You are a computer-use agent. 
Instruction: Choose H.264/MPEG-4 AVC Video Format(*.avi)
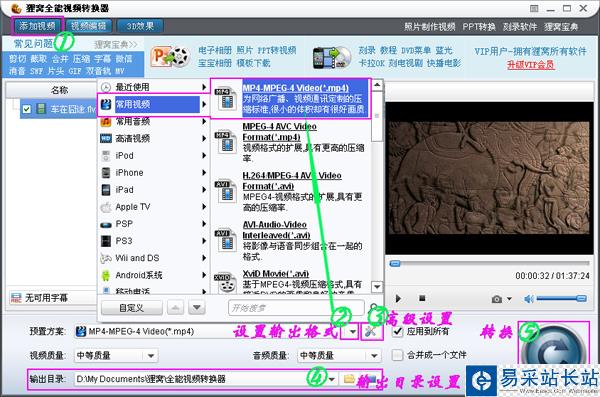pos(290,191)
